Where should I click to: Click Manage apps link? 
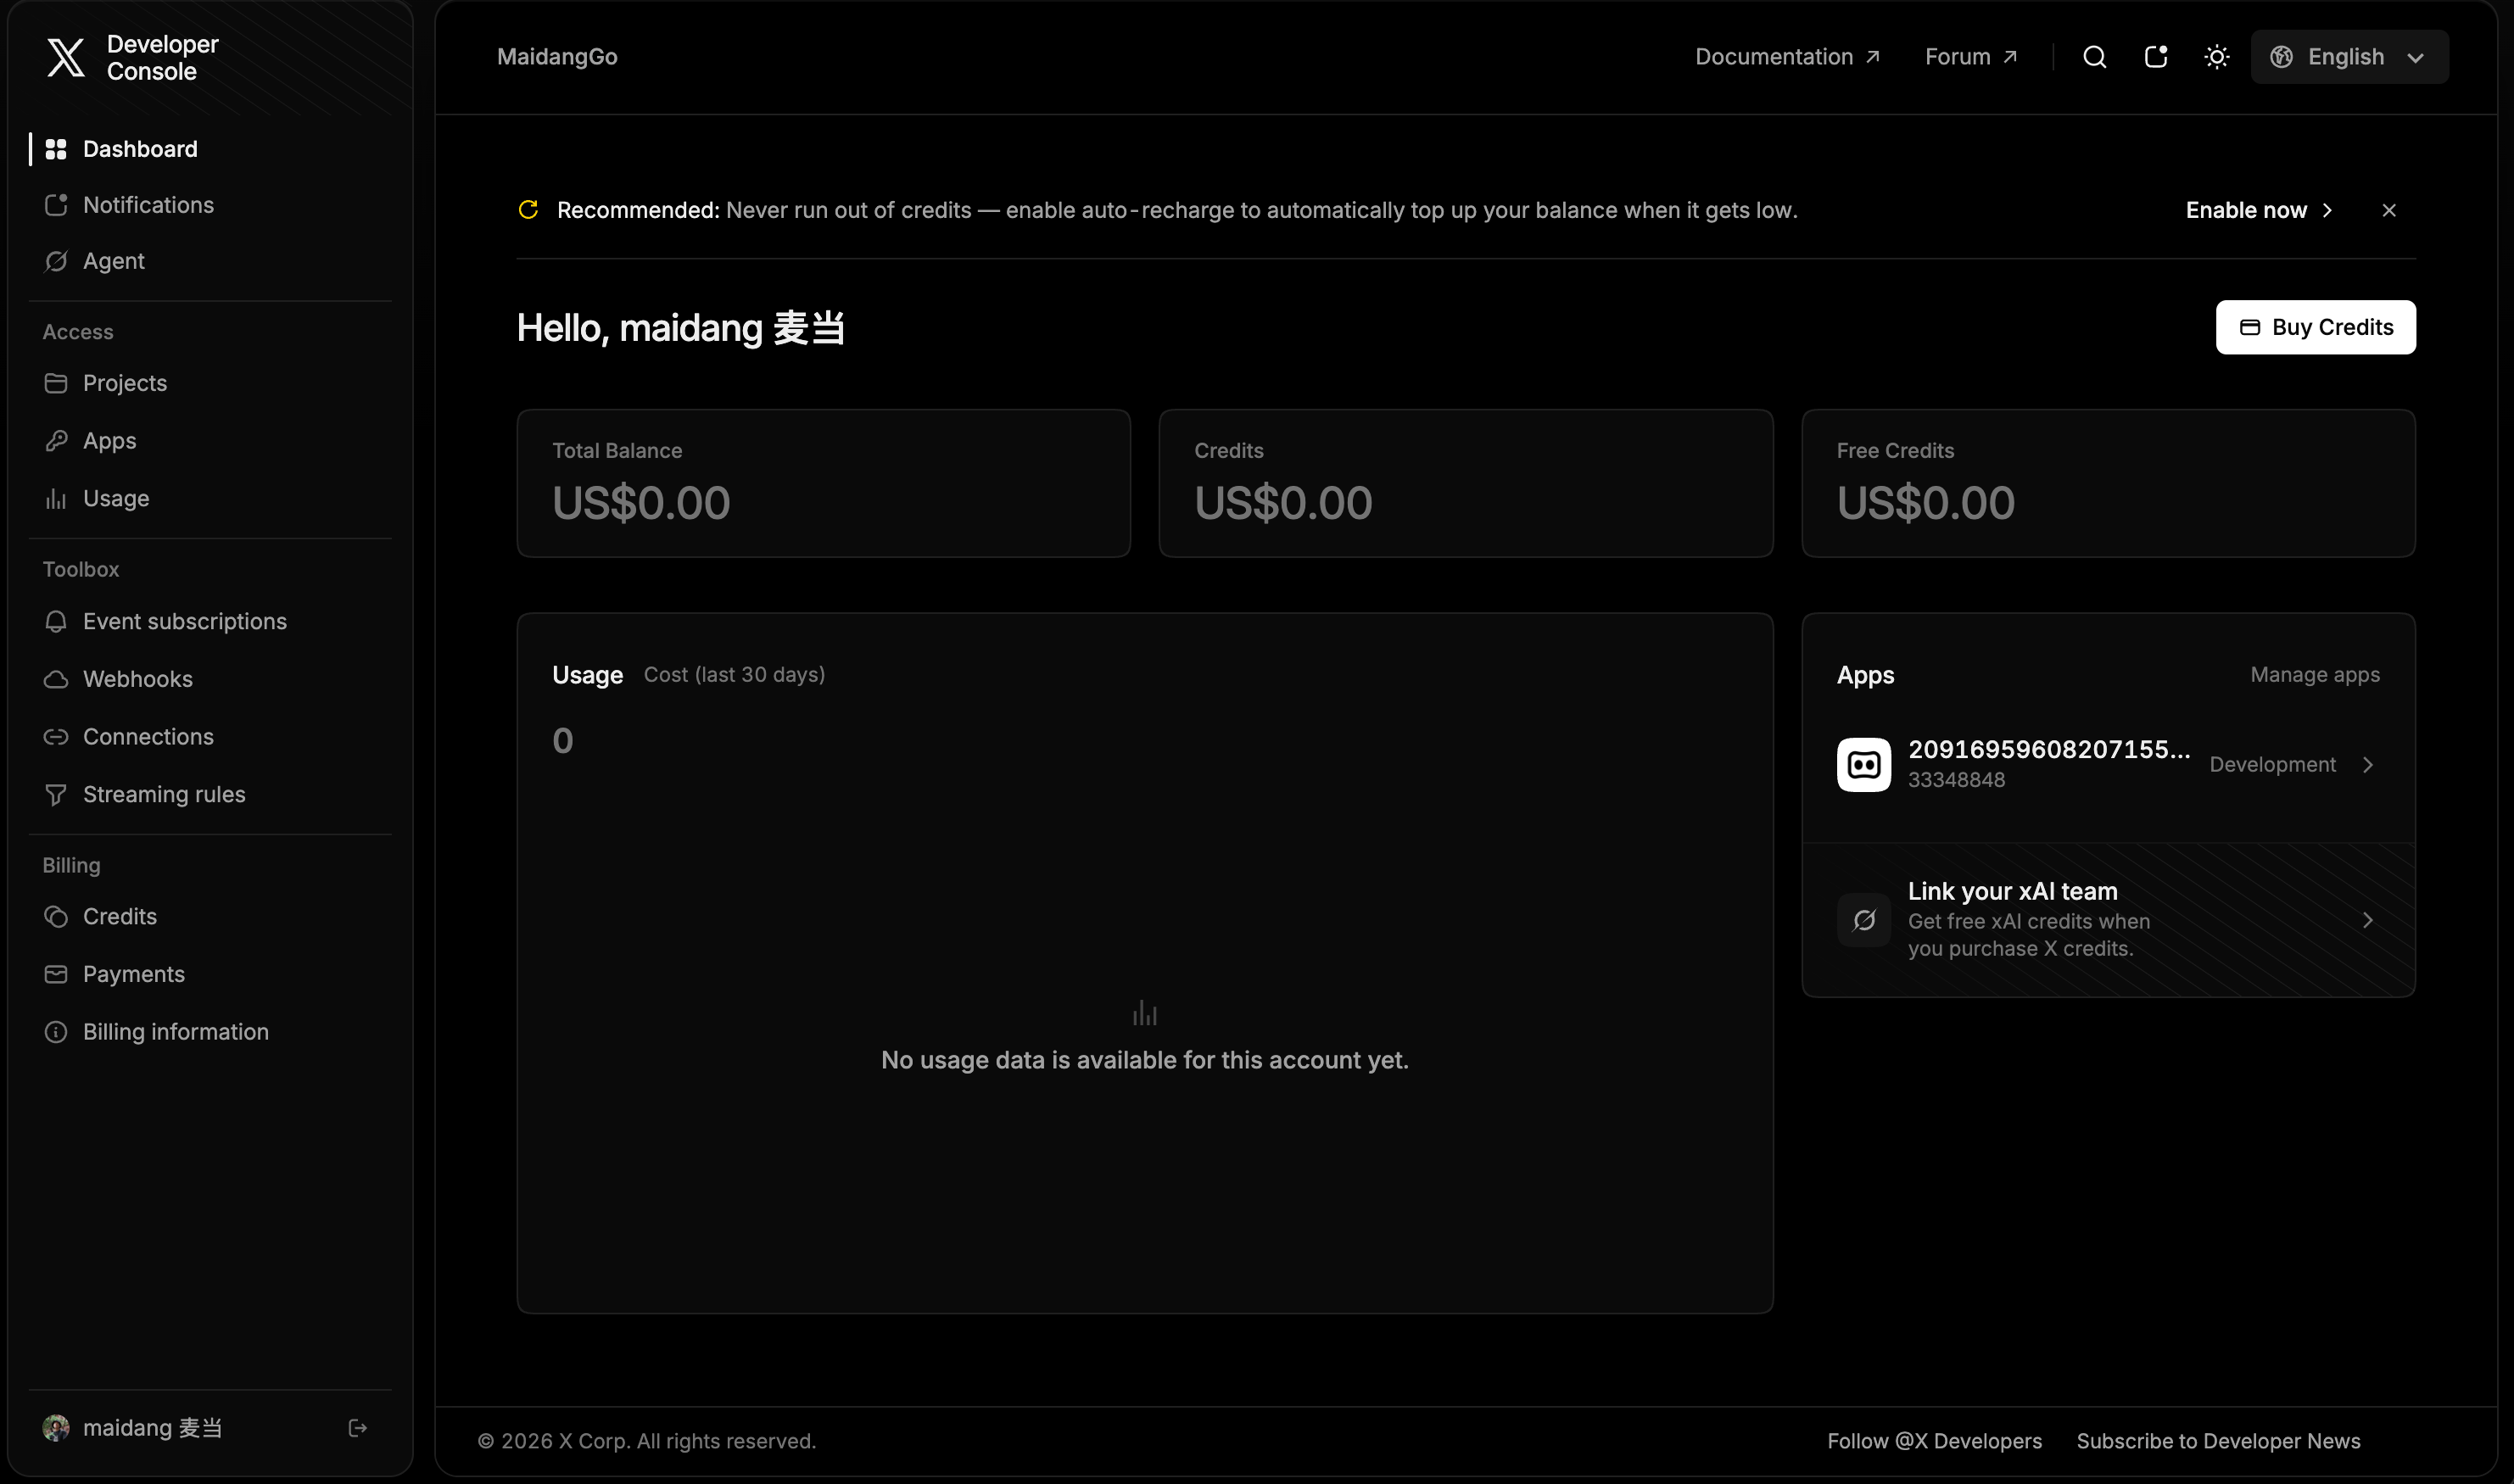point(2315,675)
